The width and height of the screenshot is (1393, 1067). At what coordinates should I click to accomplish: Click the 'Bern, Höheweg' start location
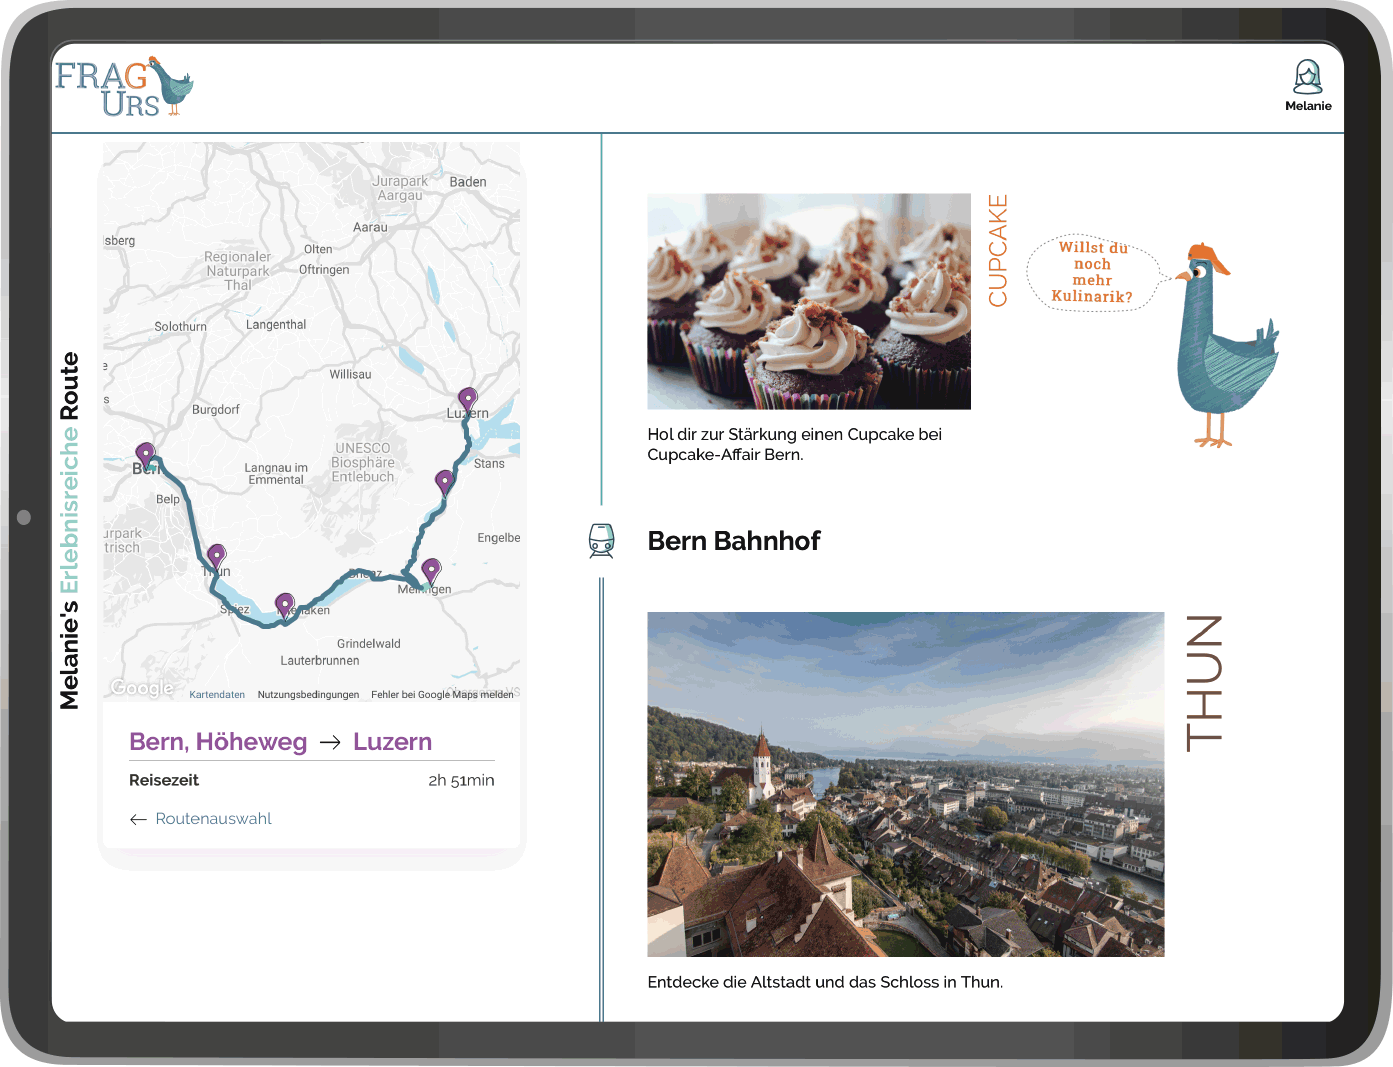[x=218, y=742]
